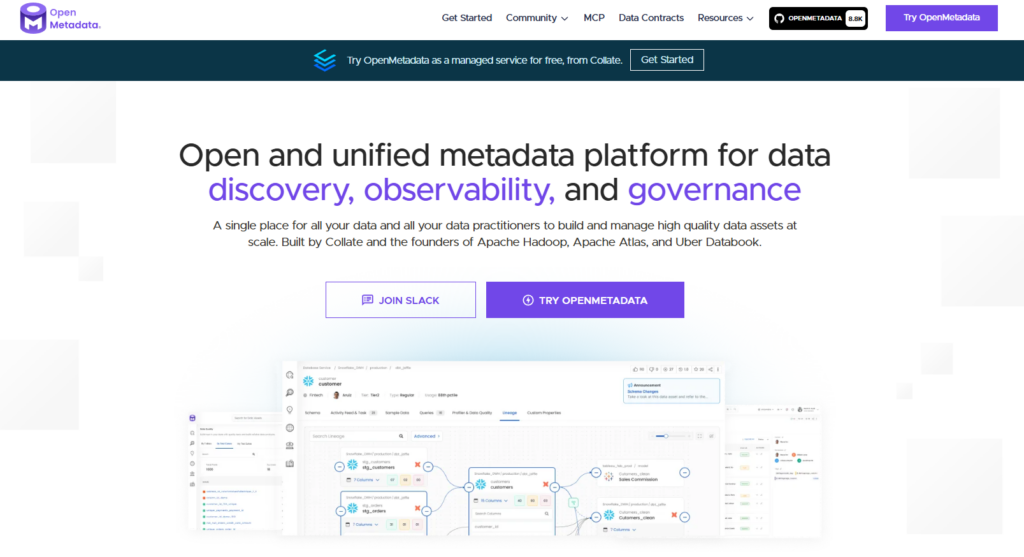Click the Snowflake icon beside the customer title

tap(309, 381)
